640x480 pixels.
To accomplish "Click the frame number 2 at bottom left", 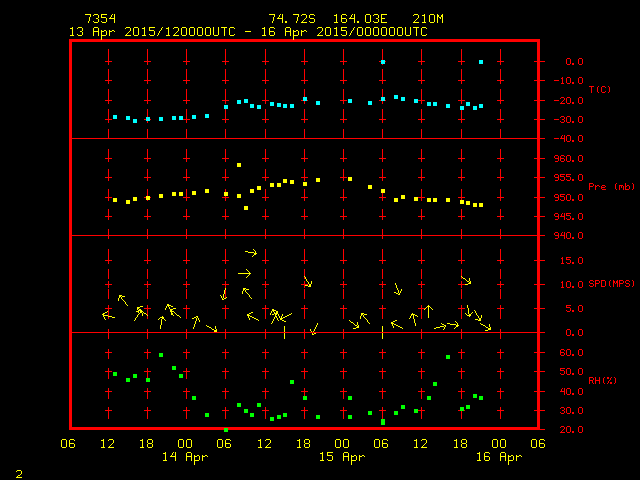I will click(x=18, y=472).
